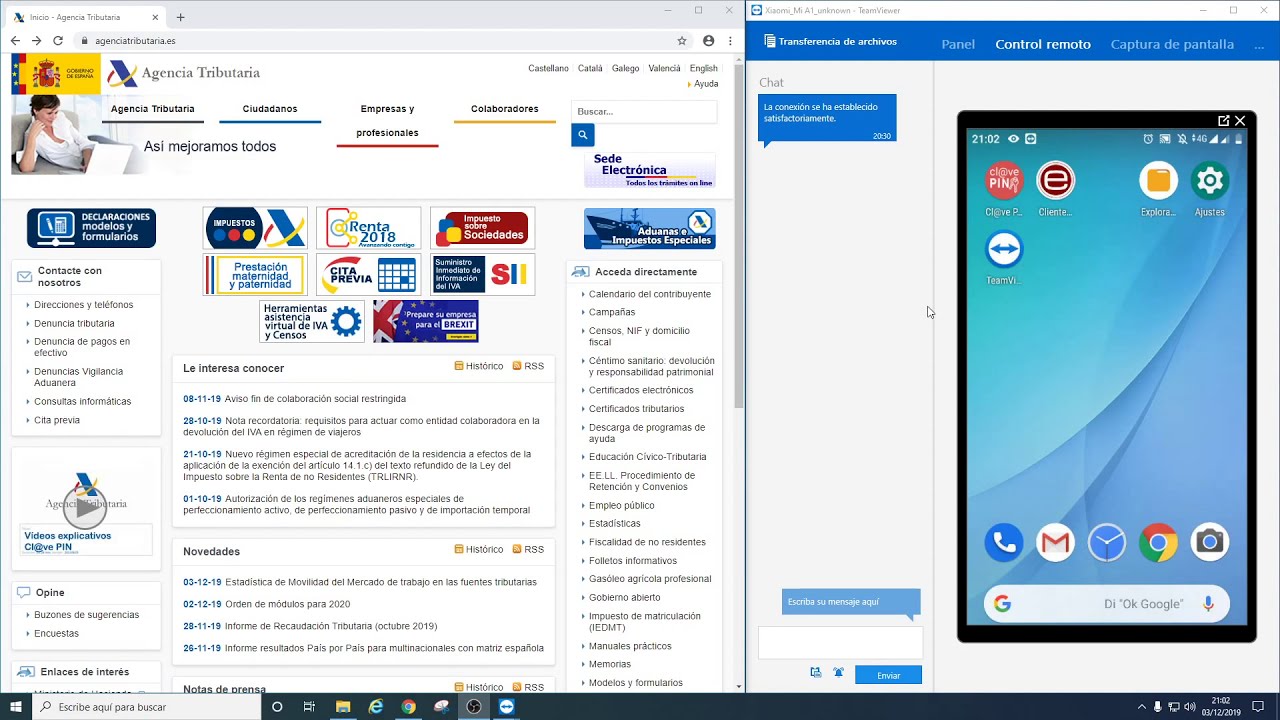Image resolution: width=1280 pixels, height=720 pixels.
Task: Open Aduanas e Impuestos Especiales banner
Action: tap(650, 229)
